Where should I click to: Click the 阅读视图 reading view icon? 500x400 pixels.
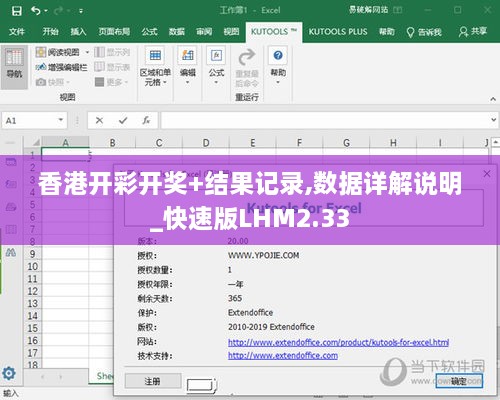(x=41, y=52)
